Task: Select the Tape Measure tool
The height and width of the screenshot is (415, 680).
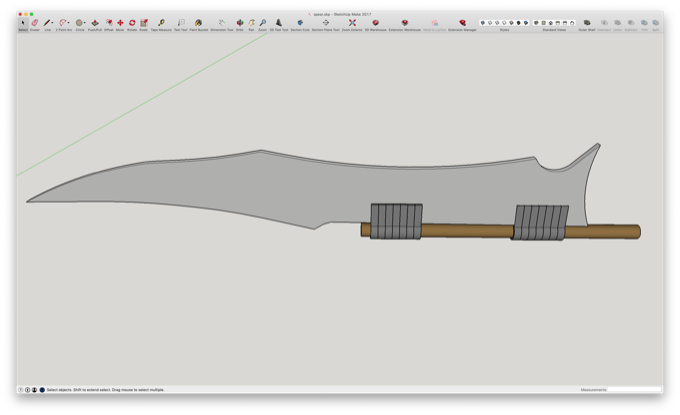Action: coord(161,23)
